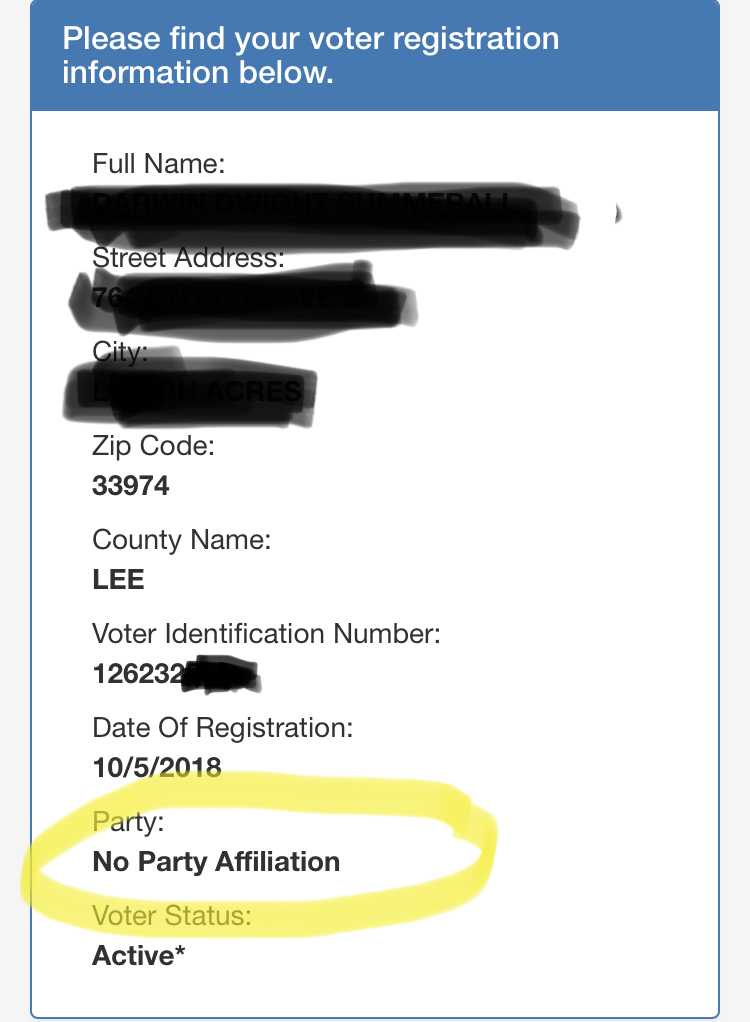Select the County Name label

click(181, 540)
